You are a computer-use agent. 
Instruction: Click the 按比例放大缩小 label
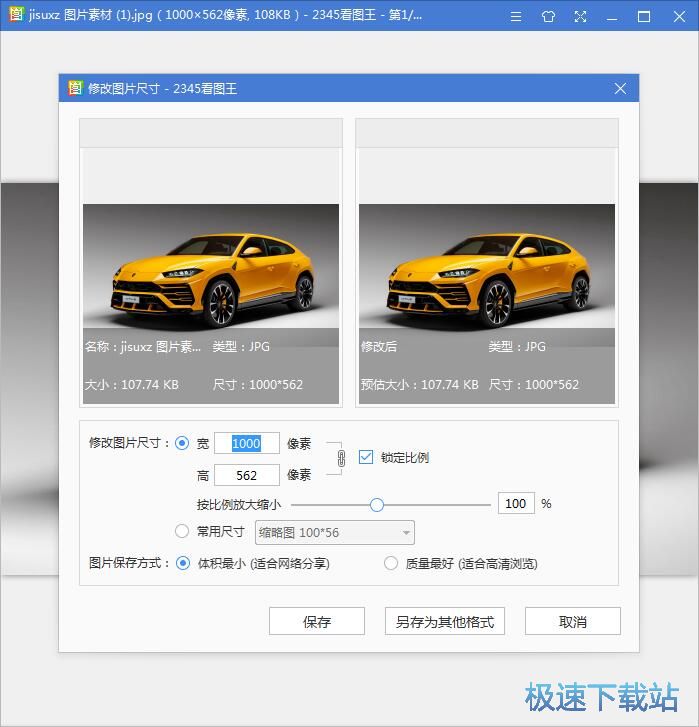coord(238,504)
